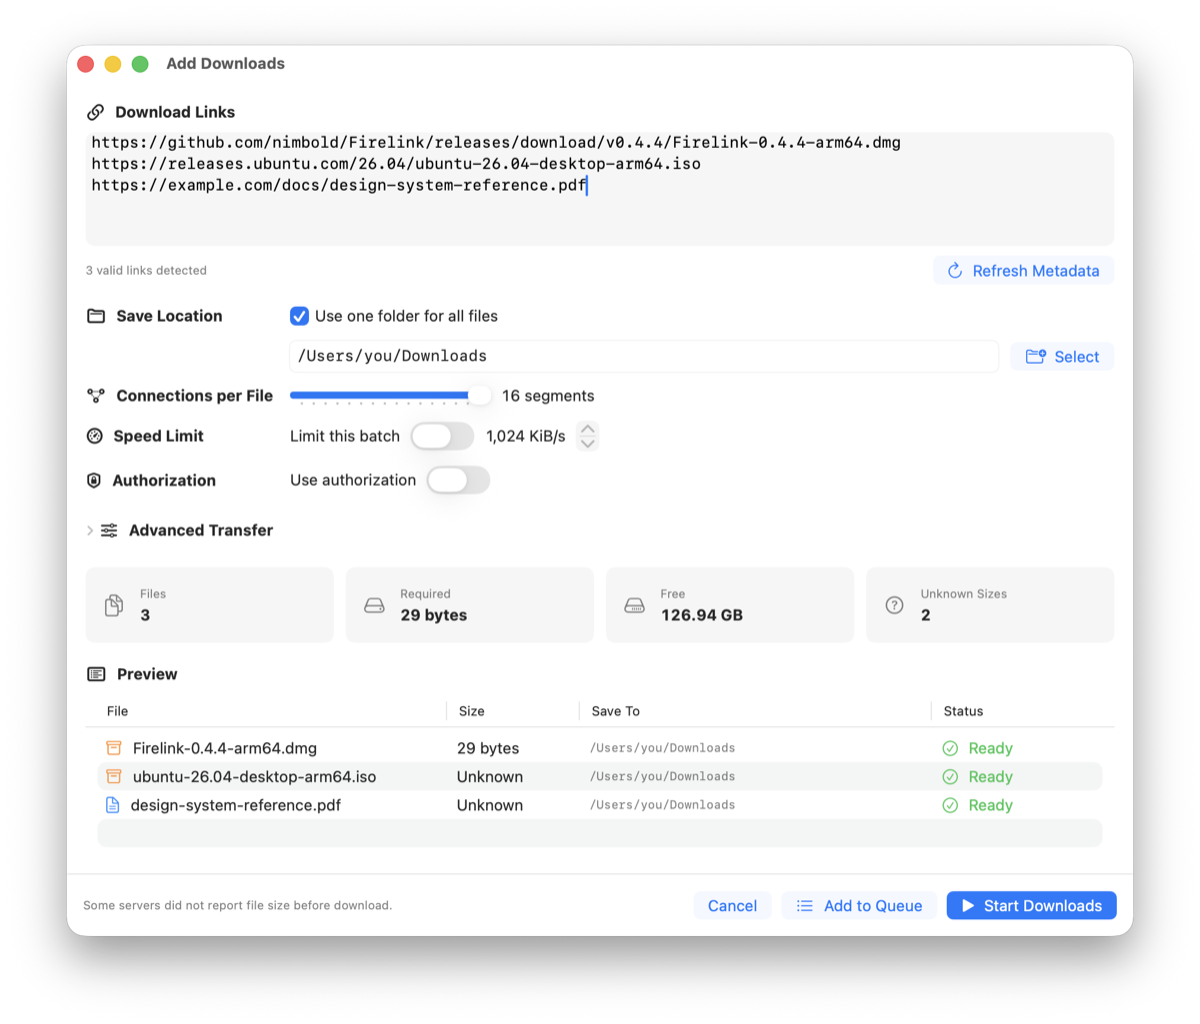Screen dimensions: 1200x1024
Task: Click Refresh Metadata button
Action: [x=1023, y=271]
